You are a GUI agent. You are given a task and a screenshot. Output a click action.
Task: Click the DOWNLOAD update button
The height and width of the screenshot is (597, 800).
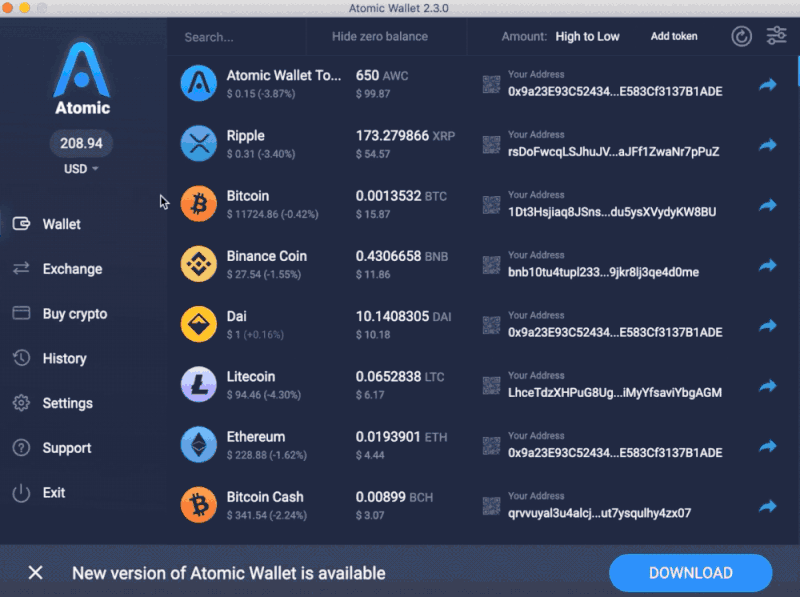690,573
